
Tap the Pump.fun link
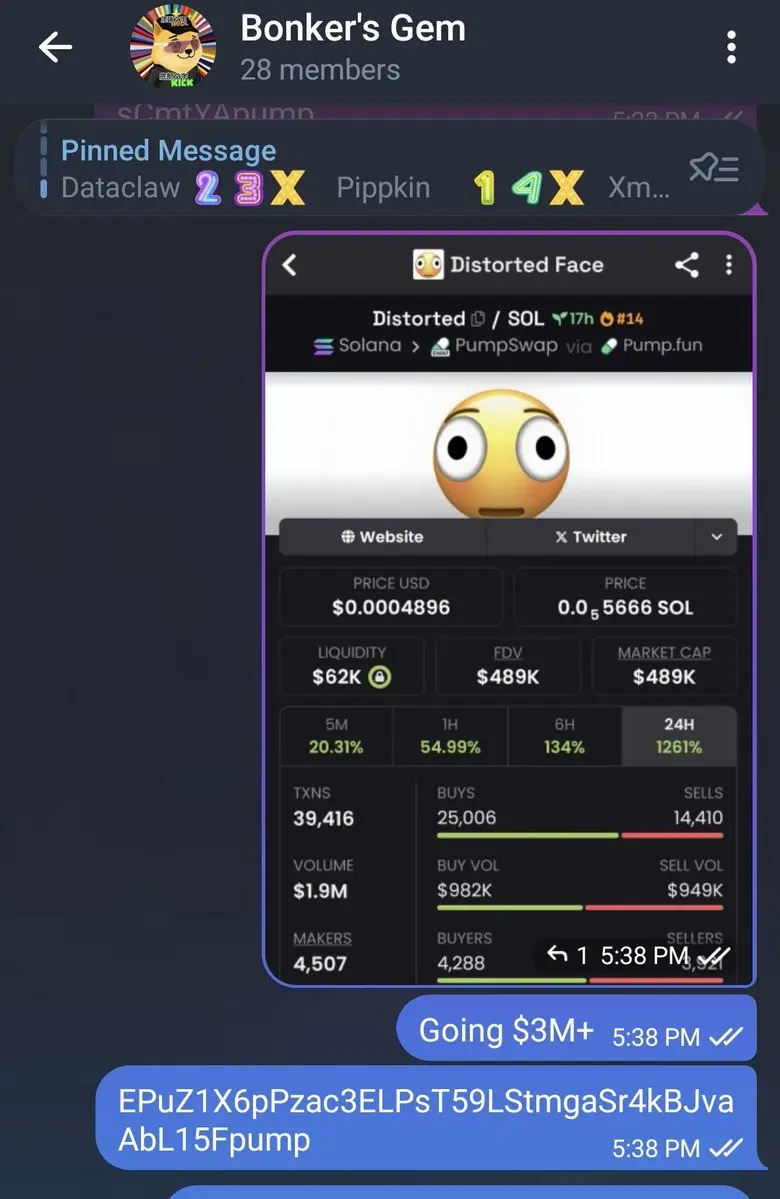652,346
